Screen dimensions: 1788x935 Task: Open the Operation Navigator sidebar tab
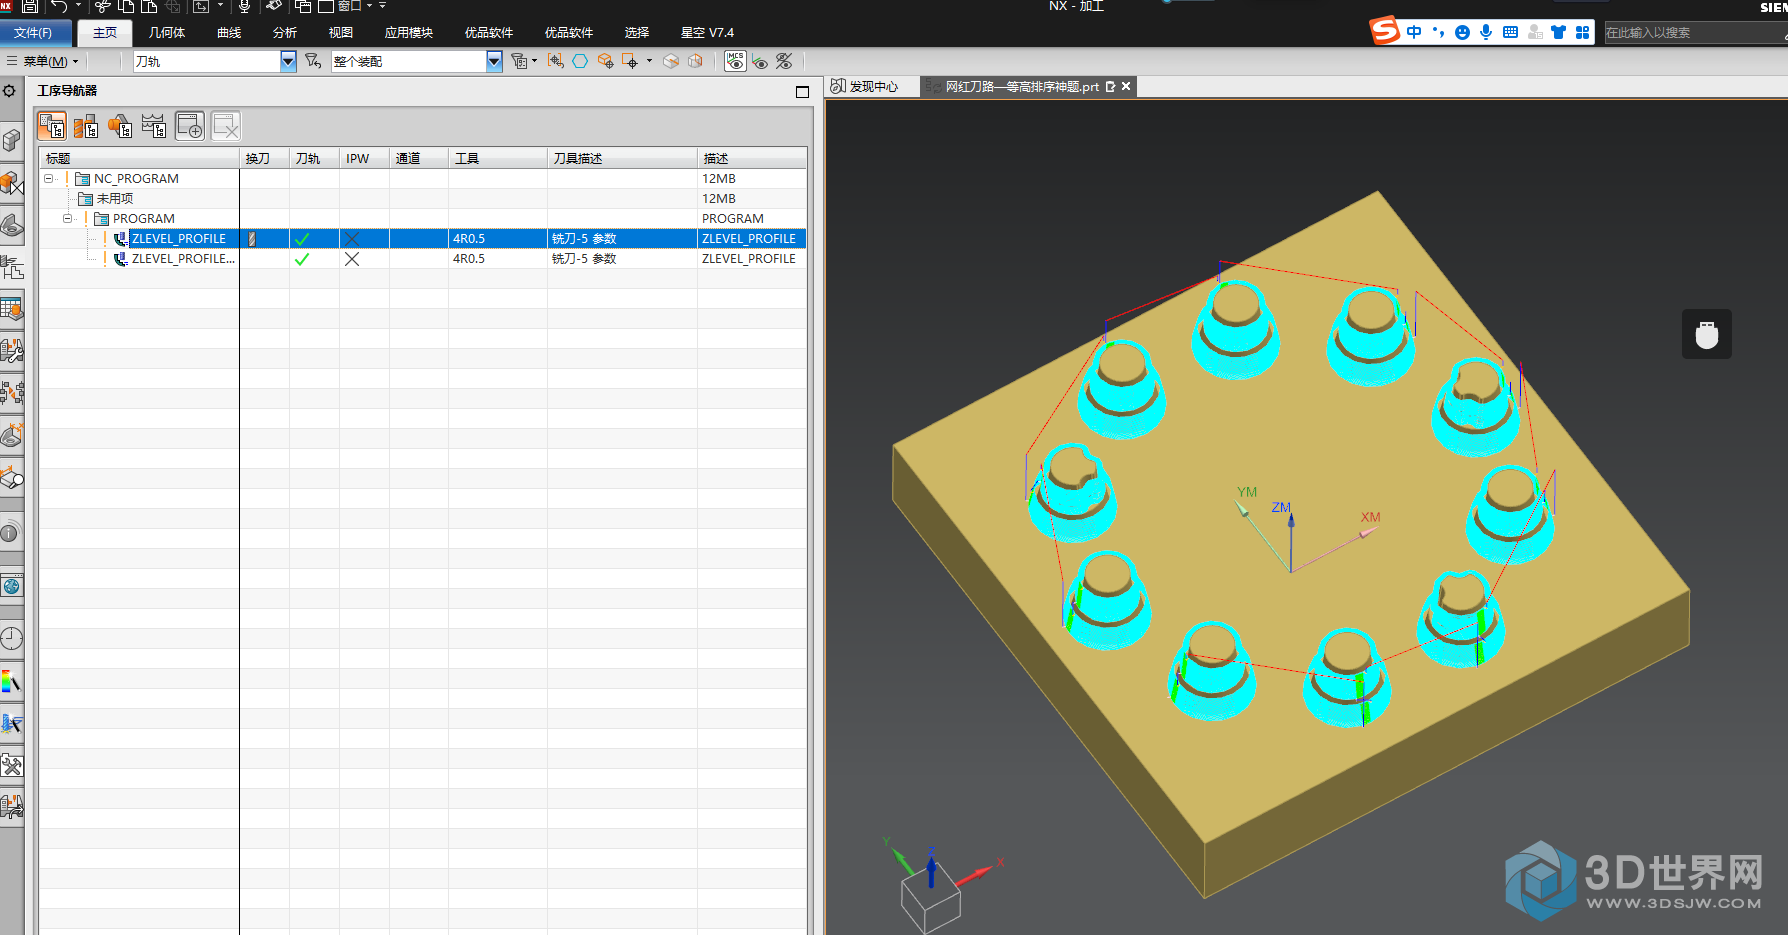pyautogui.click(x=11, y=267)
